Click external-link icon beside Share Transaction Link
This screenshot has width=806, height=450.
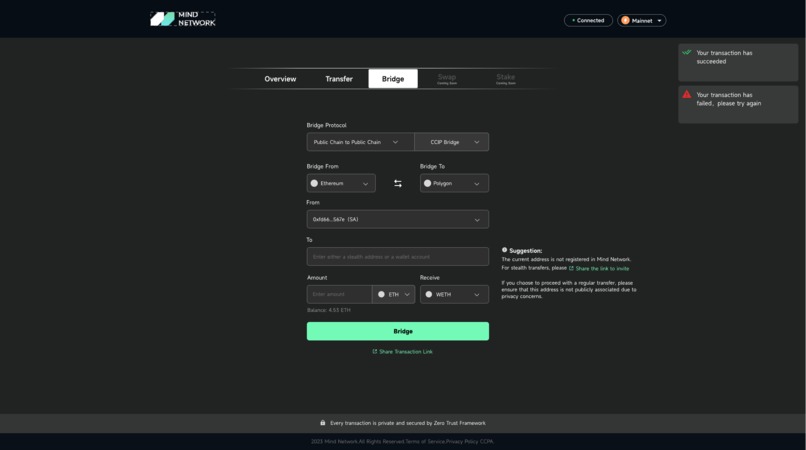[x=375, y=352]
